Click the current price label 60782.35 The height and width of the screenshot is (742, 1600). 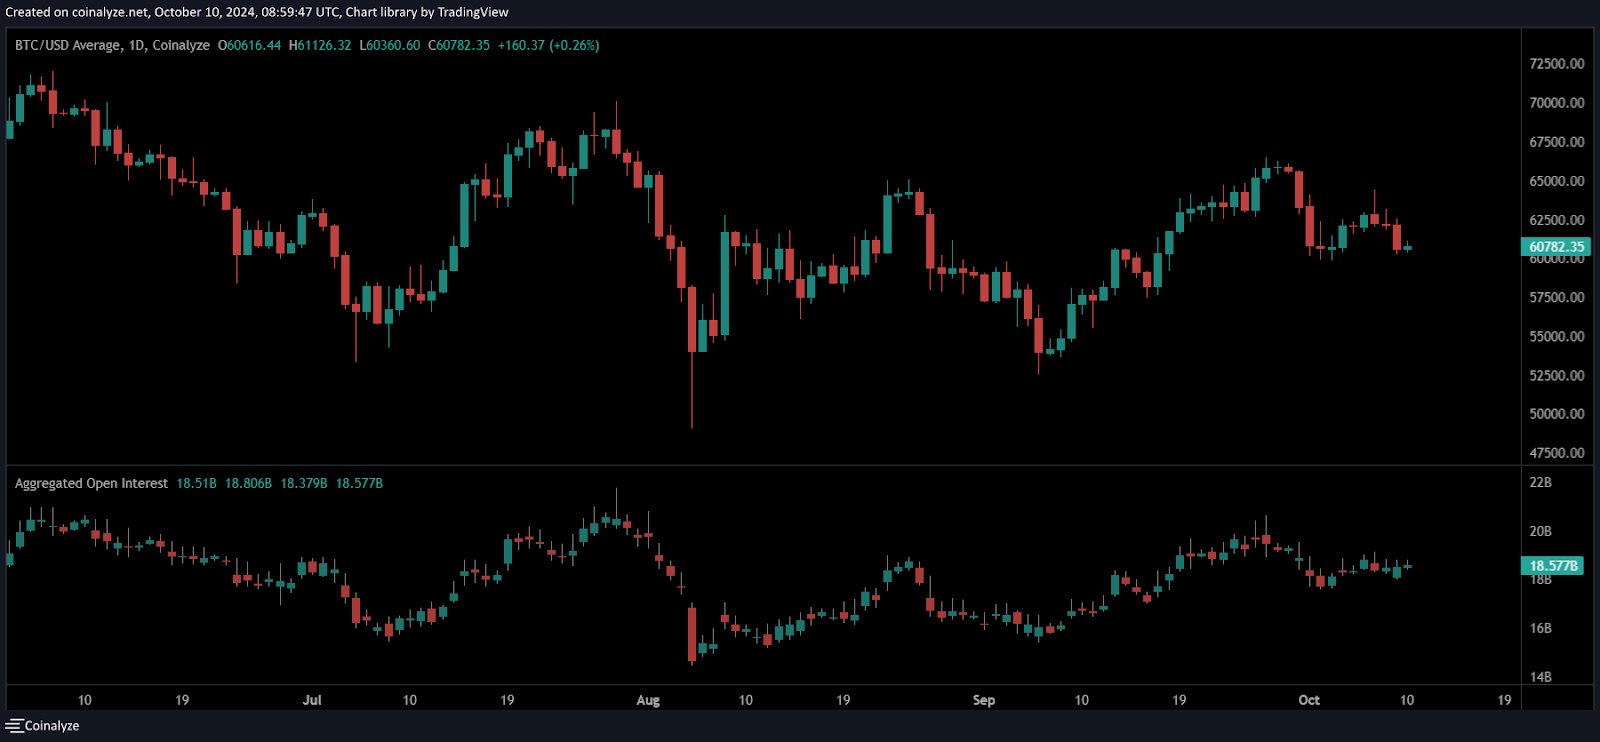[x=1556, y=247]
